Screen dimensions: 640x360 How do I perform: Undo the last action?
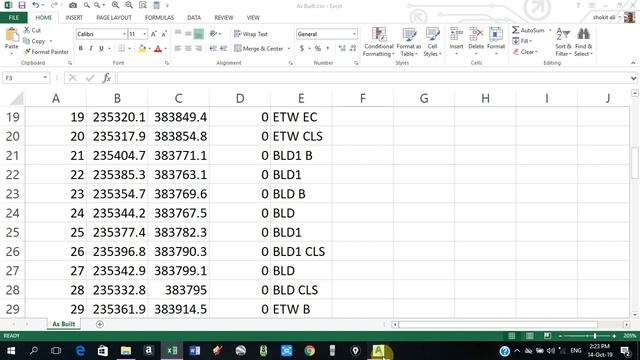click(36, 5)
